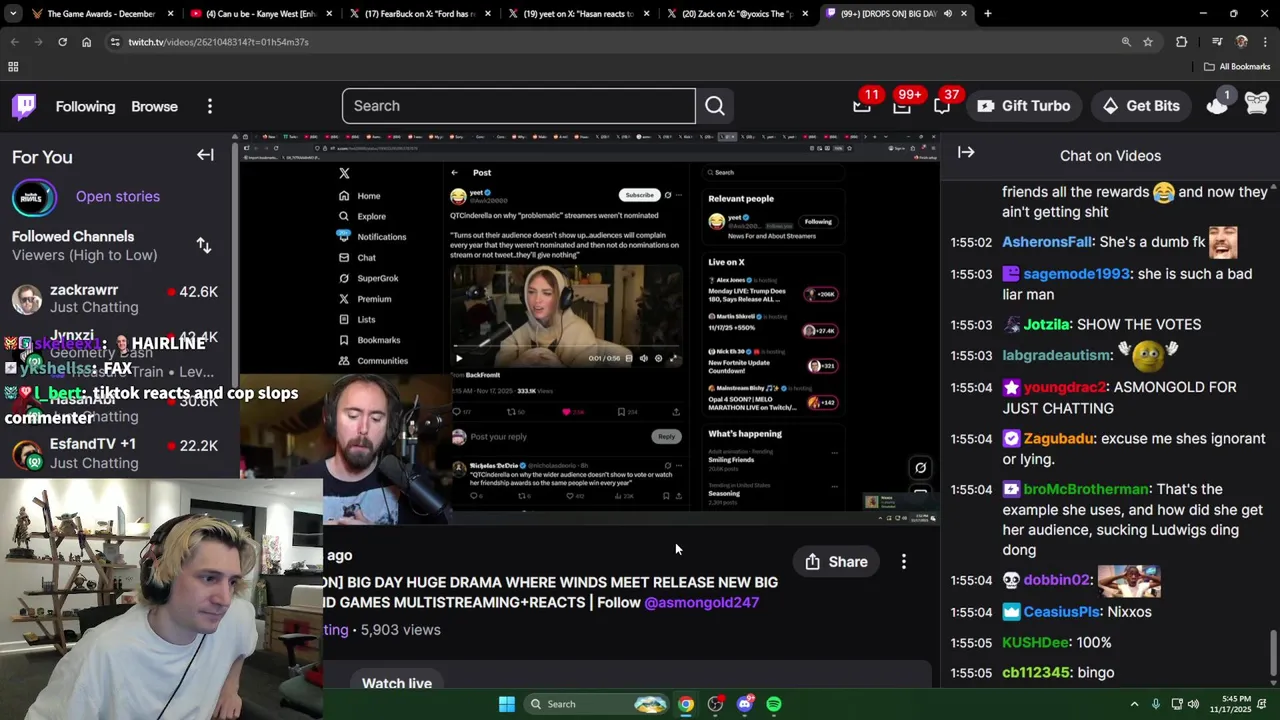Switch to the FearBuck on X tab
Viewport: 1280px width, 720px height.
click(420, 14)
